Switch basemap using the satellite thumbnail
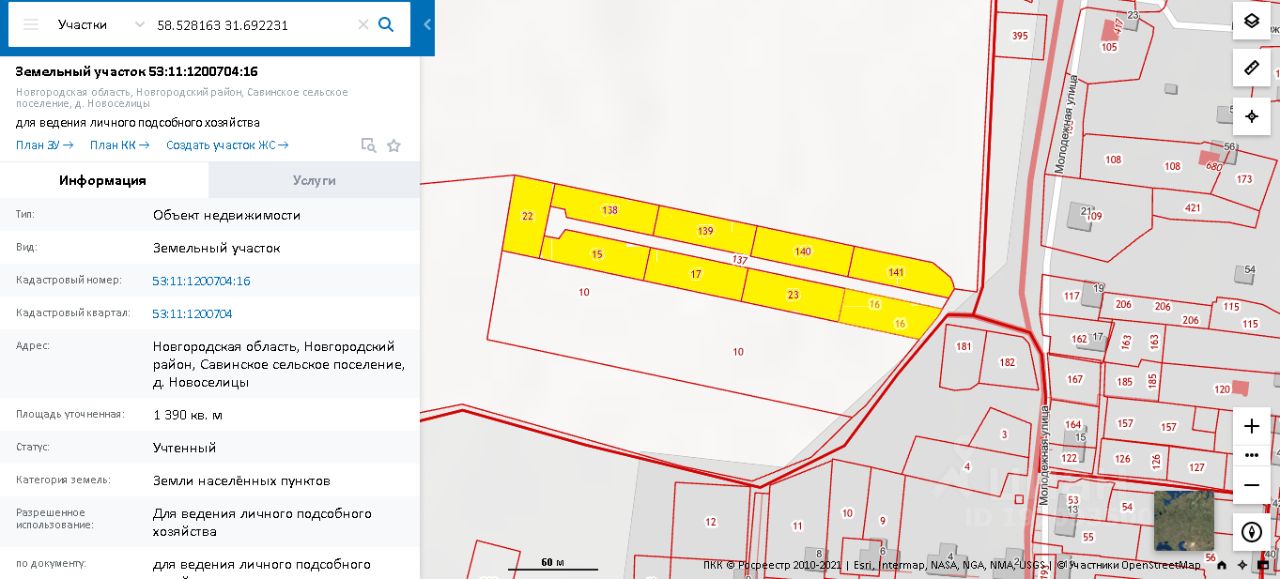 point(1183,520)
